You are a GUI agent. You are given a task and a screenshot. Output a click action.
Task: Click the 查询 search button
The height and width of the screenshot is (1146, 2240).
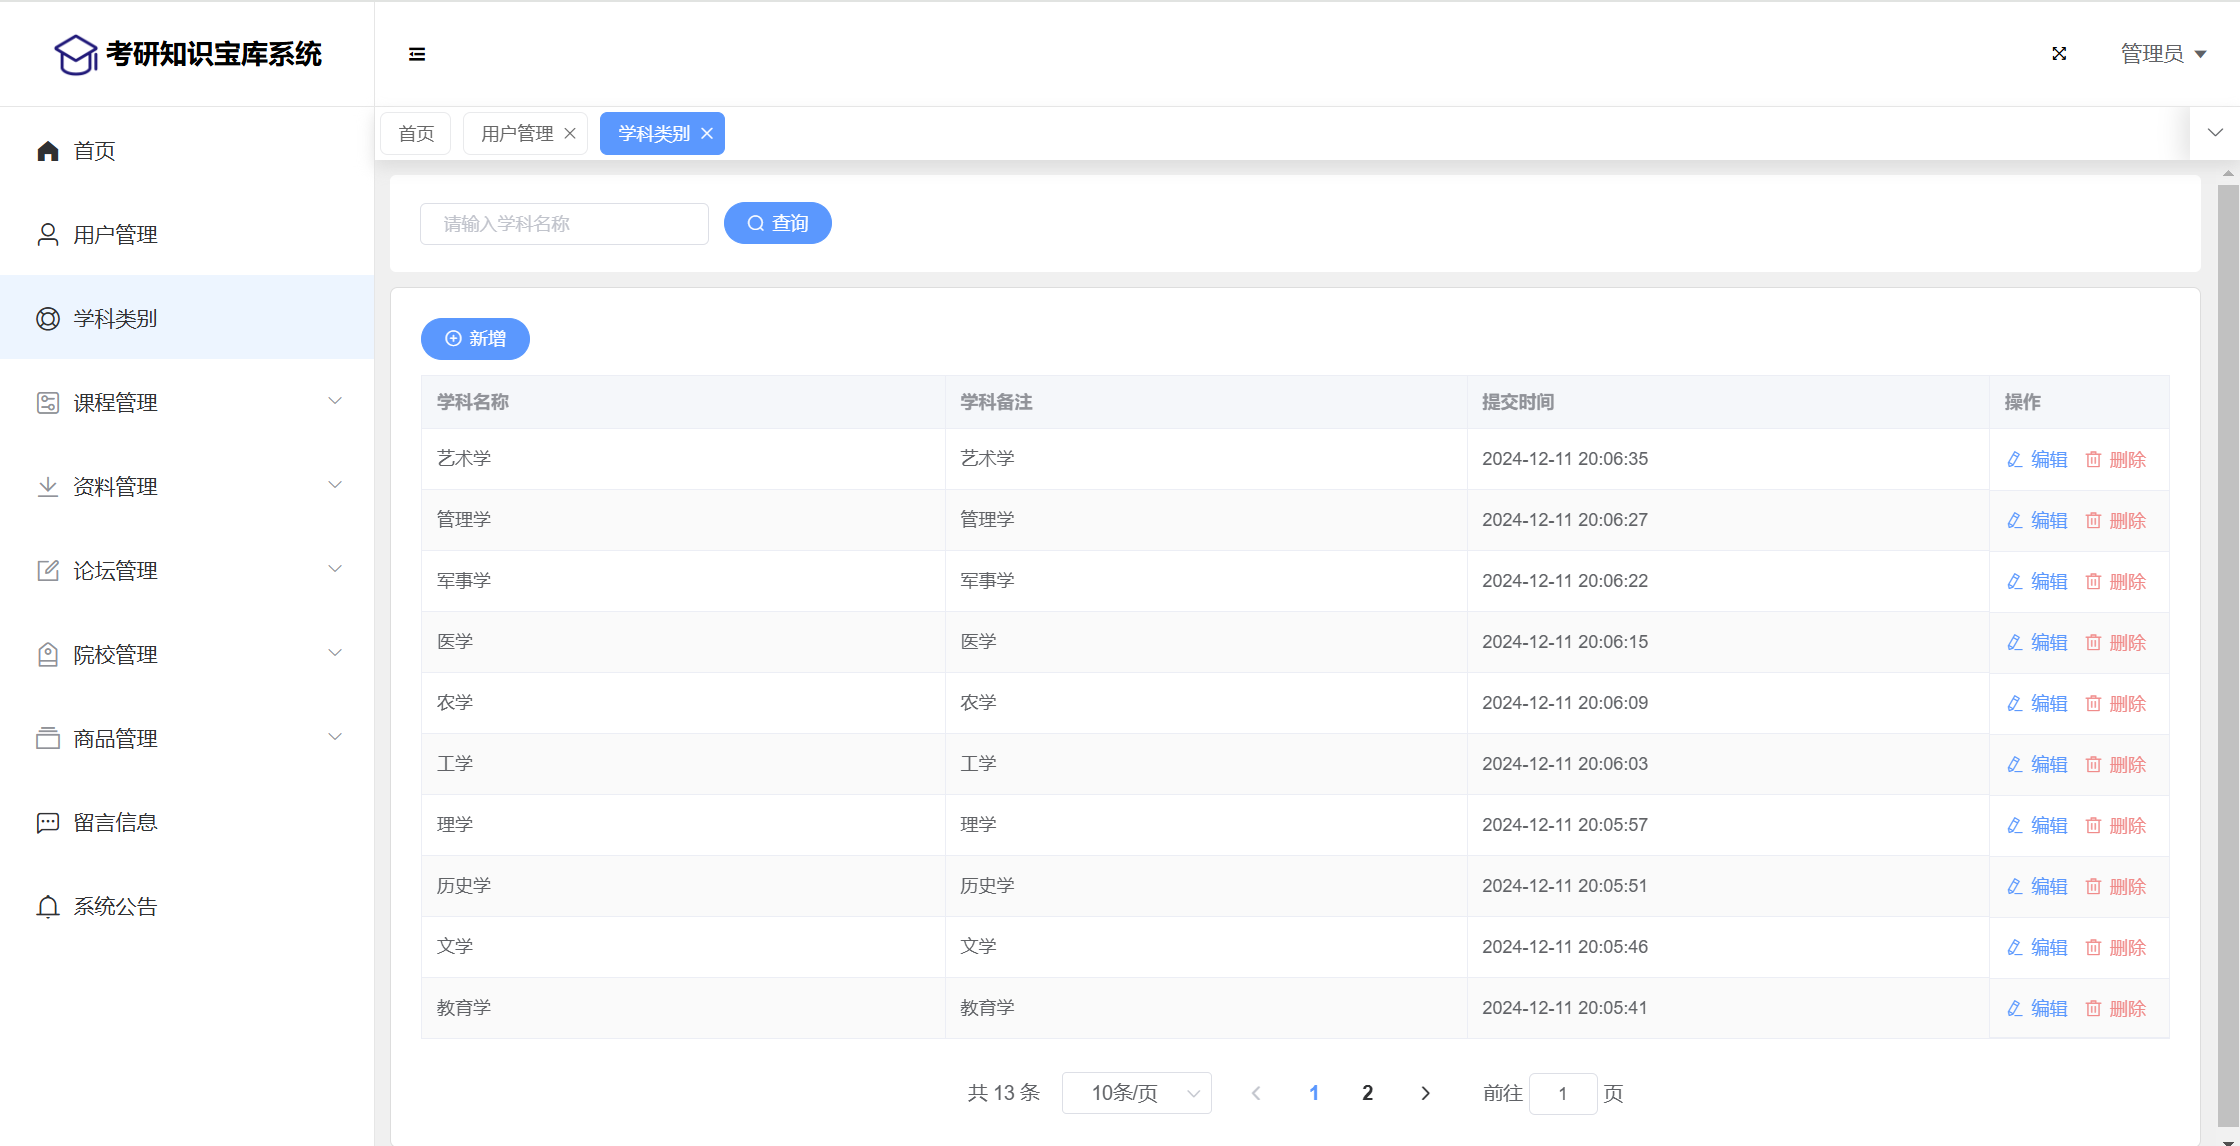[x=777, y=223]
